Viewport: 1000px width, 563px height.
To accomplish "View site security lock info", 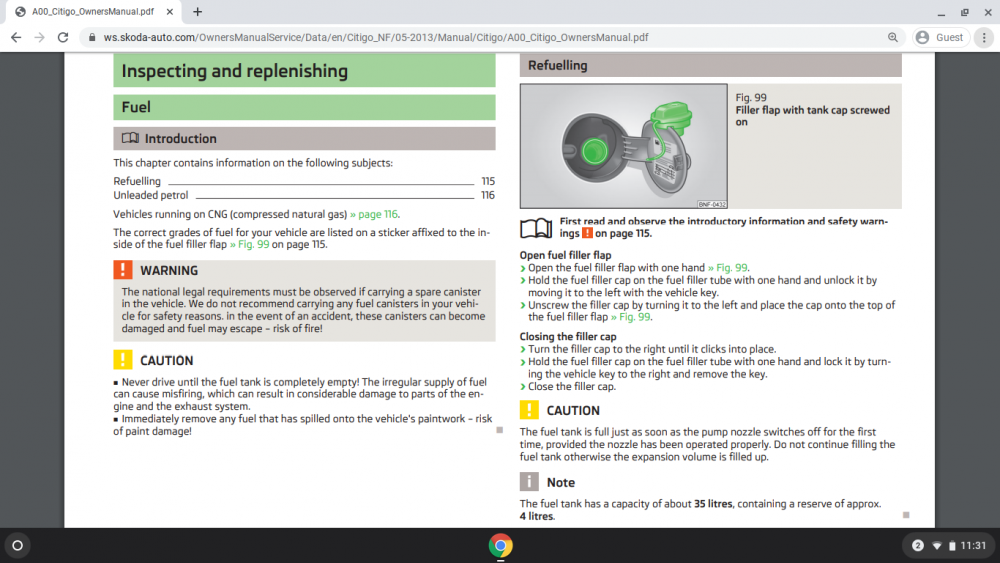I will [x=92, y=38].
